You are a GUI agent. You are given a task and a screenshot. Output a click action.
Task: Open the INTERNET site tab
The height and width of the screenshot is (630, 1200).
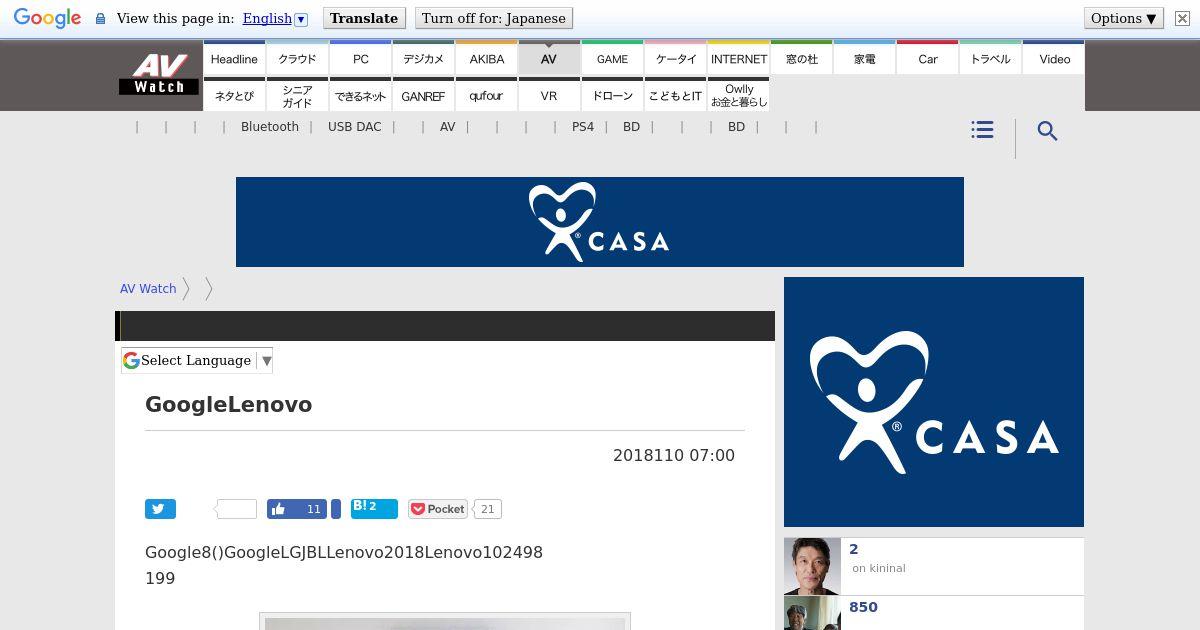(738, 59)
